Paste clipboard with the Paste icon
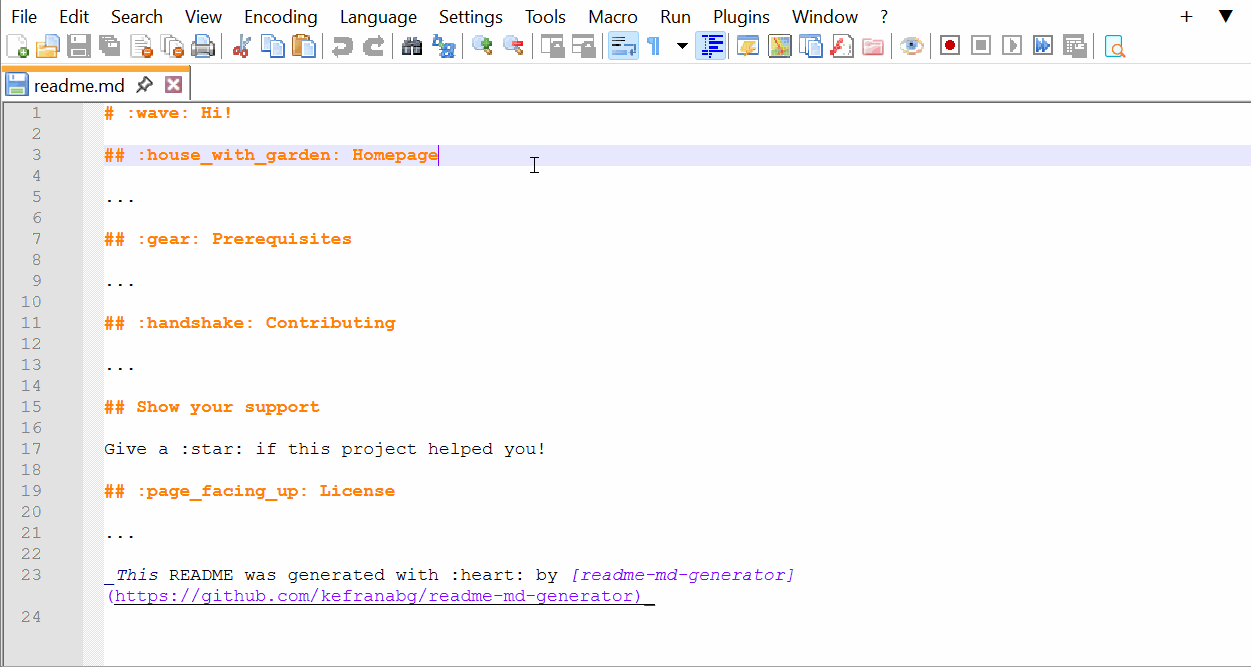The width and height of the screenshot is (1251, 667). (303, 45)
